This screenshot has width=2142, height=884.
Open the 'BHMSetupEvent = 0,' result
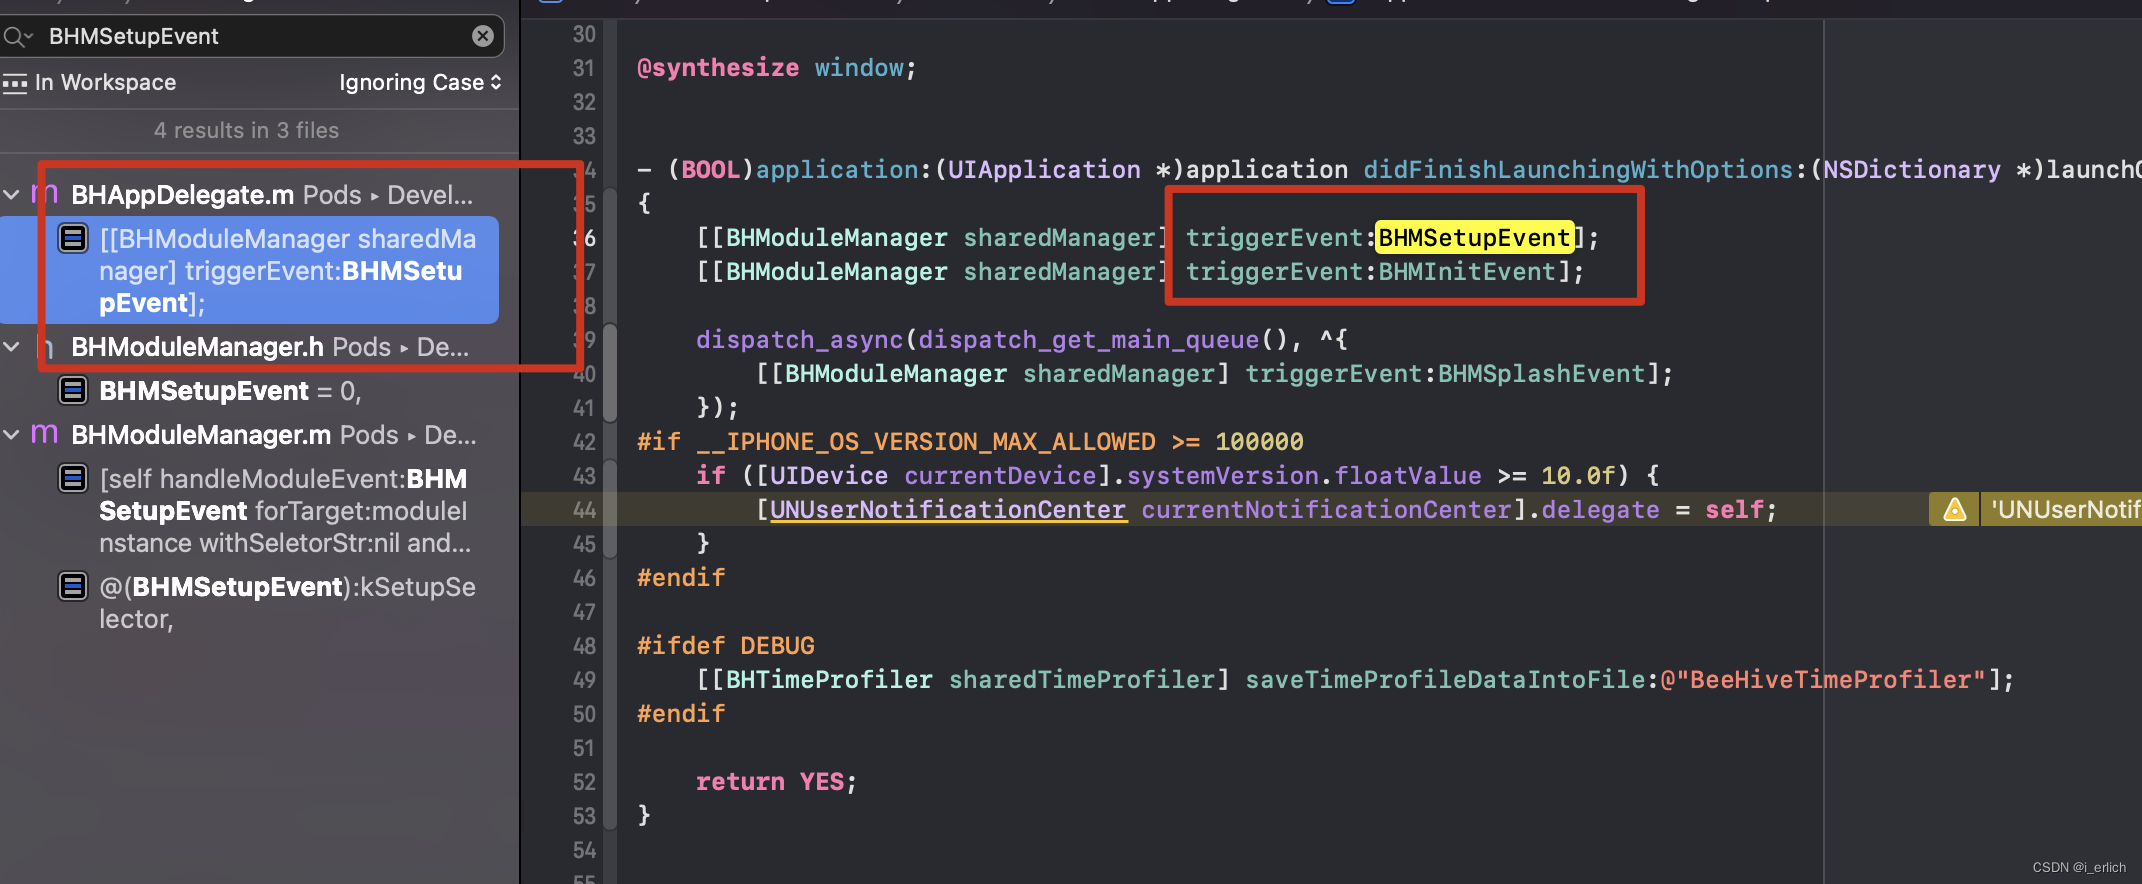click(x=230, y=391)
